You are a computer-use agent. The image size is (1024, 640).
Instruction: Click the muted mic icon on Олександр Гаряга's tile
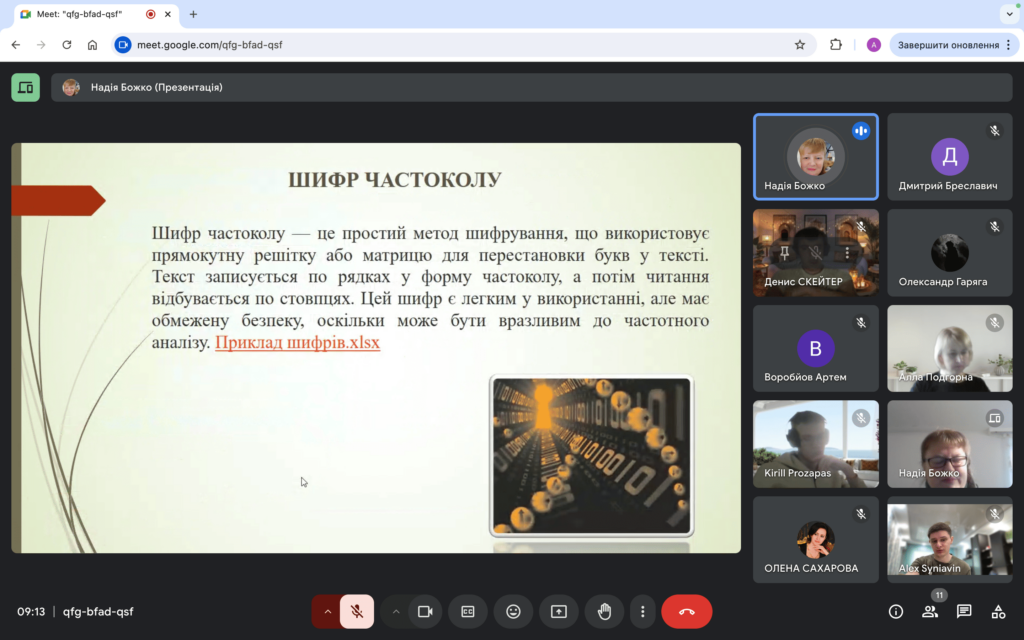(995, 227)
